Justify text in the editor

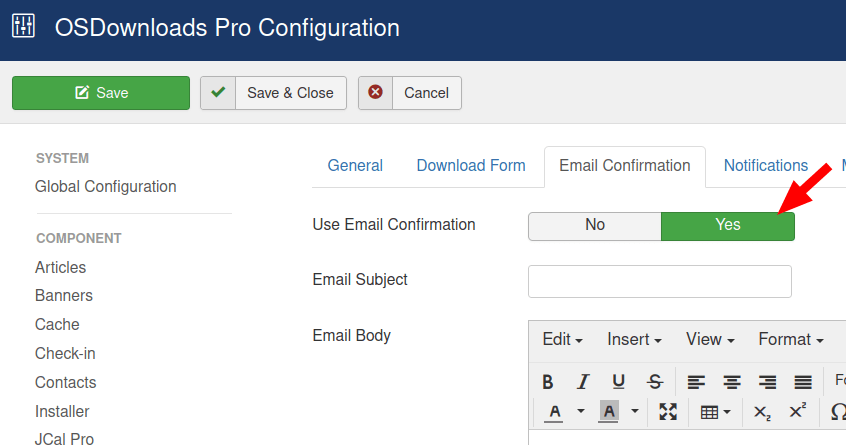[803, 382]
